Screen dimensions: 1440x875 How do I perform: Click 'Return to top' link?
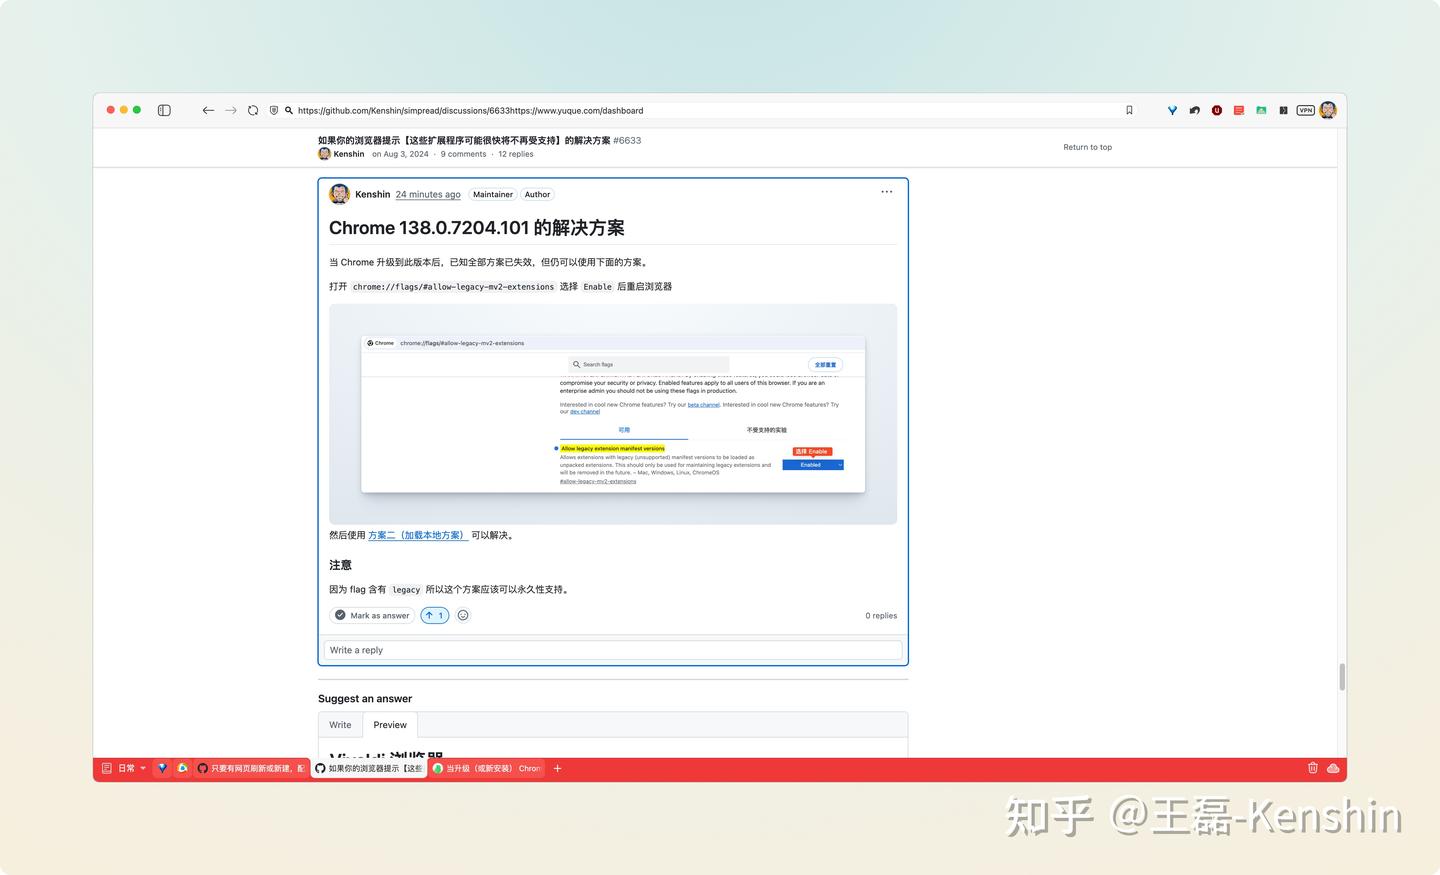point(1087,147)
